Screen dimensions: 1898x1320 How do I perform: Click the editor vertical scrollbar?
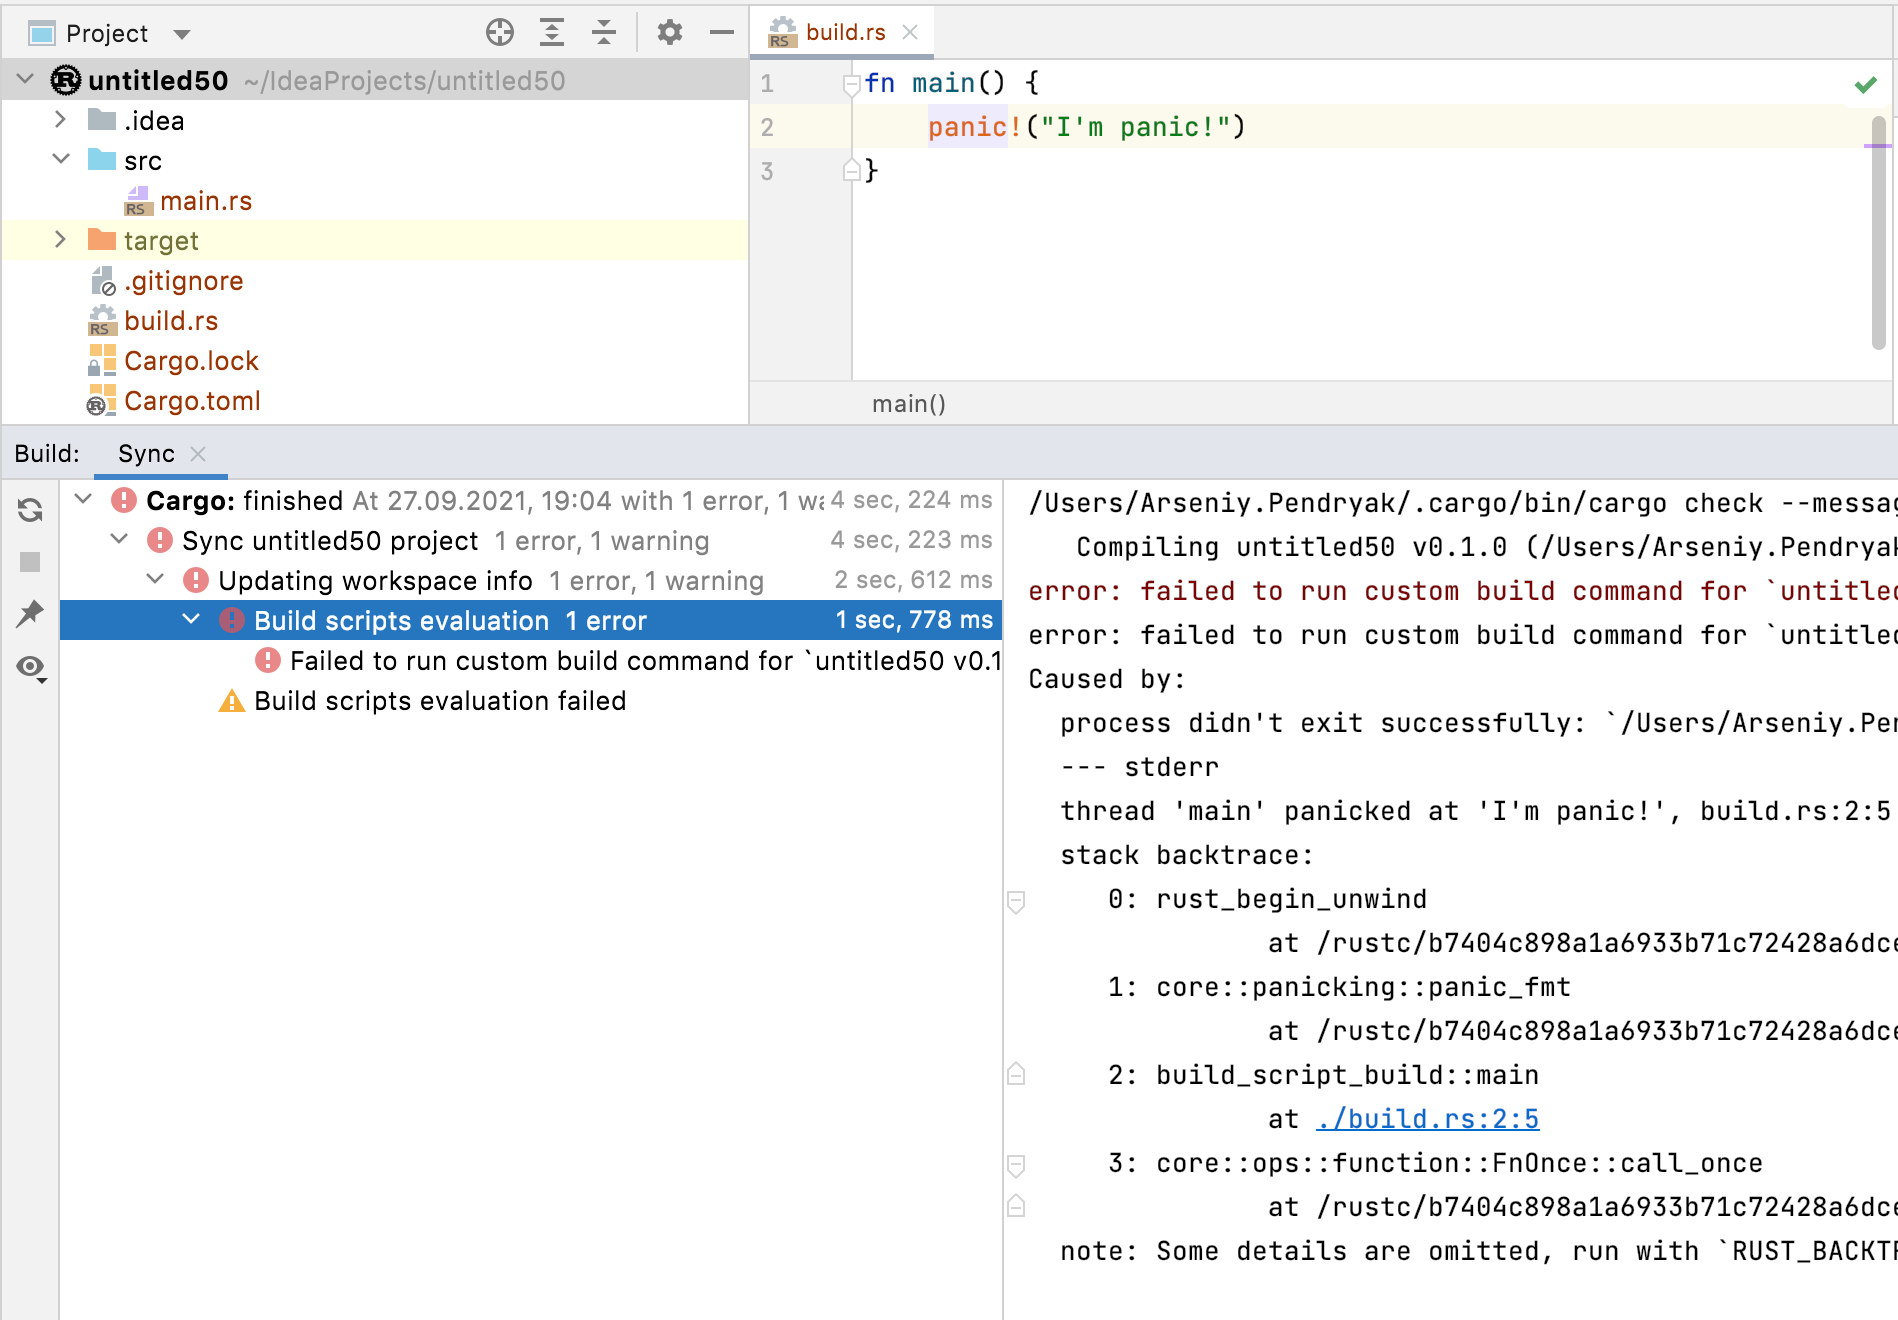1879,232
